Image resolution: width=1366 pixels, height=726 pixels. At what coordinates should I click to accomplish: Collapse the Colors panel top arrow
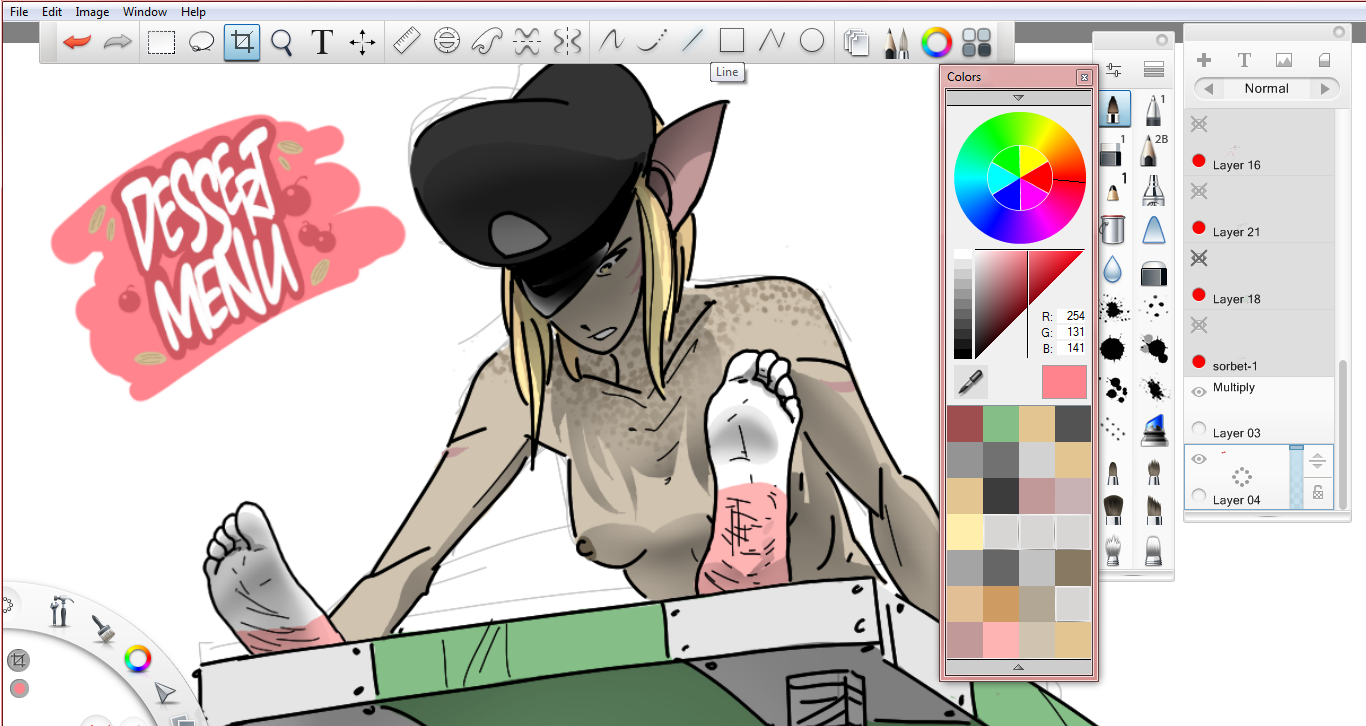point(1018,98)
